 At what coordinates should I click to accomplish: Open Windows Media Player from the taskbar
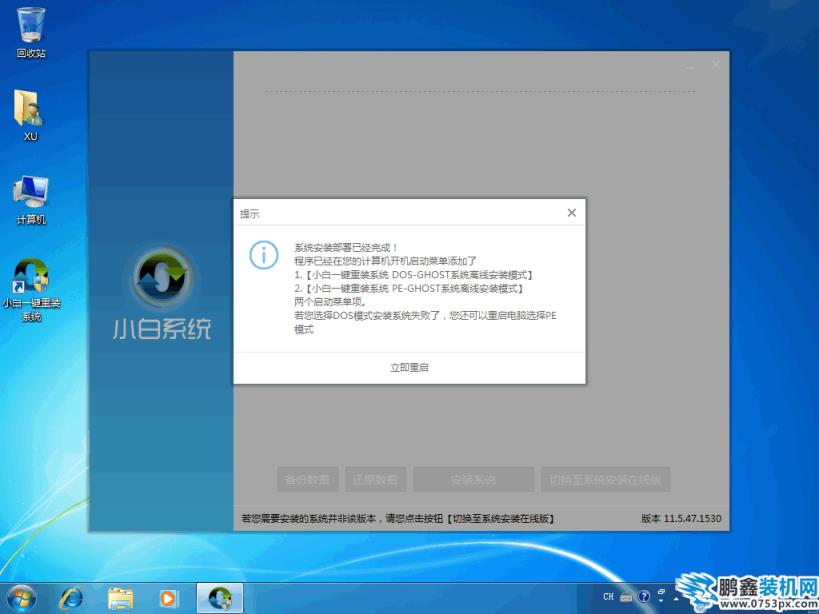(x=169, y=598)
